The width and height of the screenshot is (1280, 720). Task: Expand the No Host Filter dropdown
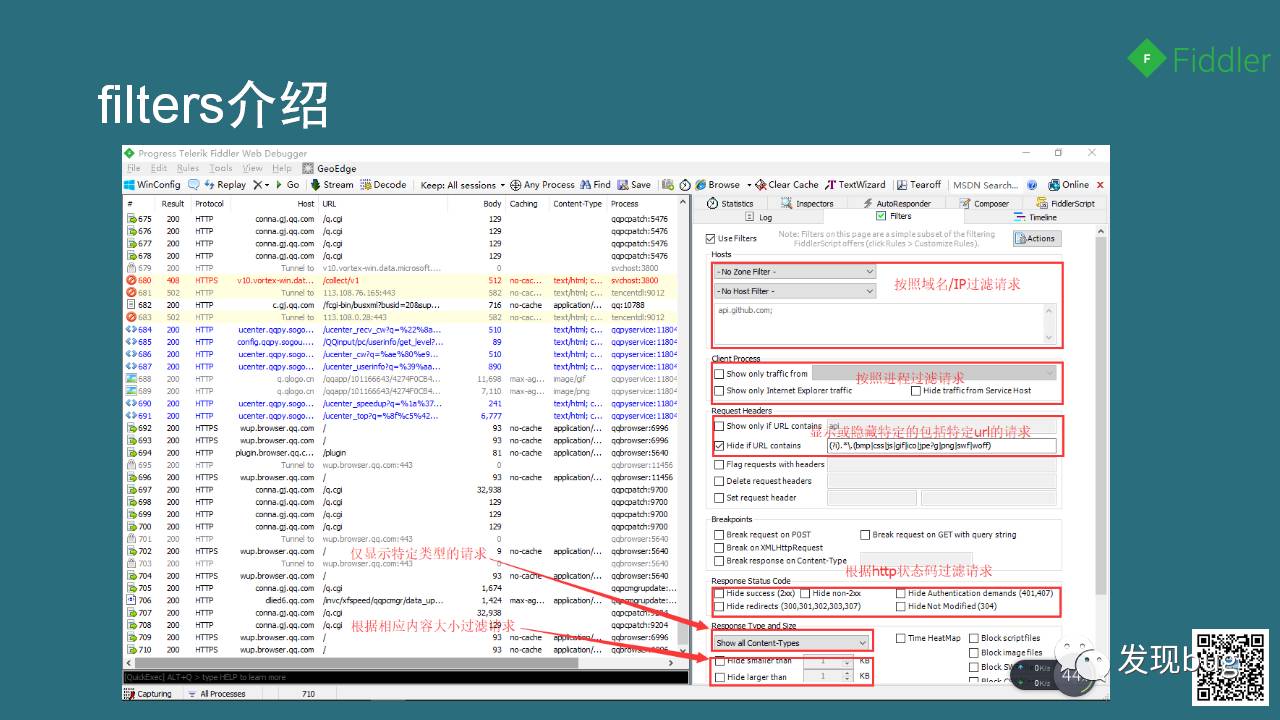[795, 291]
